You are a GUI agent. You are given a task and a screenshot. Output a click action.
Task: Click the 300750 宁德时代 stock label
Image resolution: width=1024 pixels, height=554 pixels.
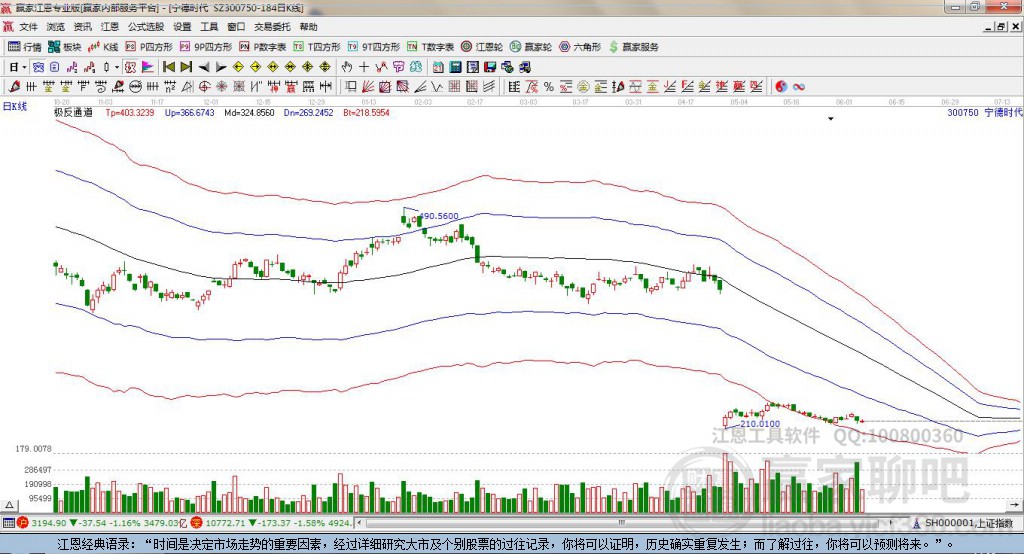985,112
